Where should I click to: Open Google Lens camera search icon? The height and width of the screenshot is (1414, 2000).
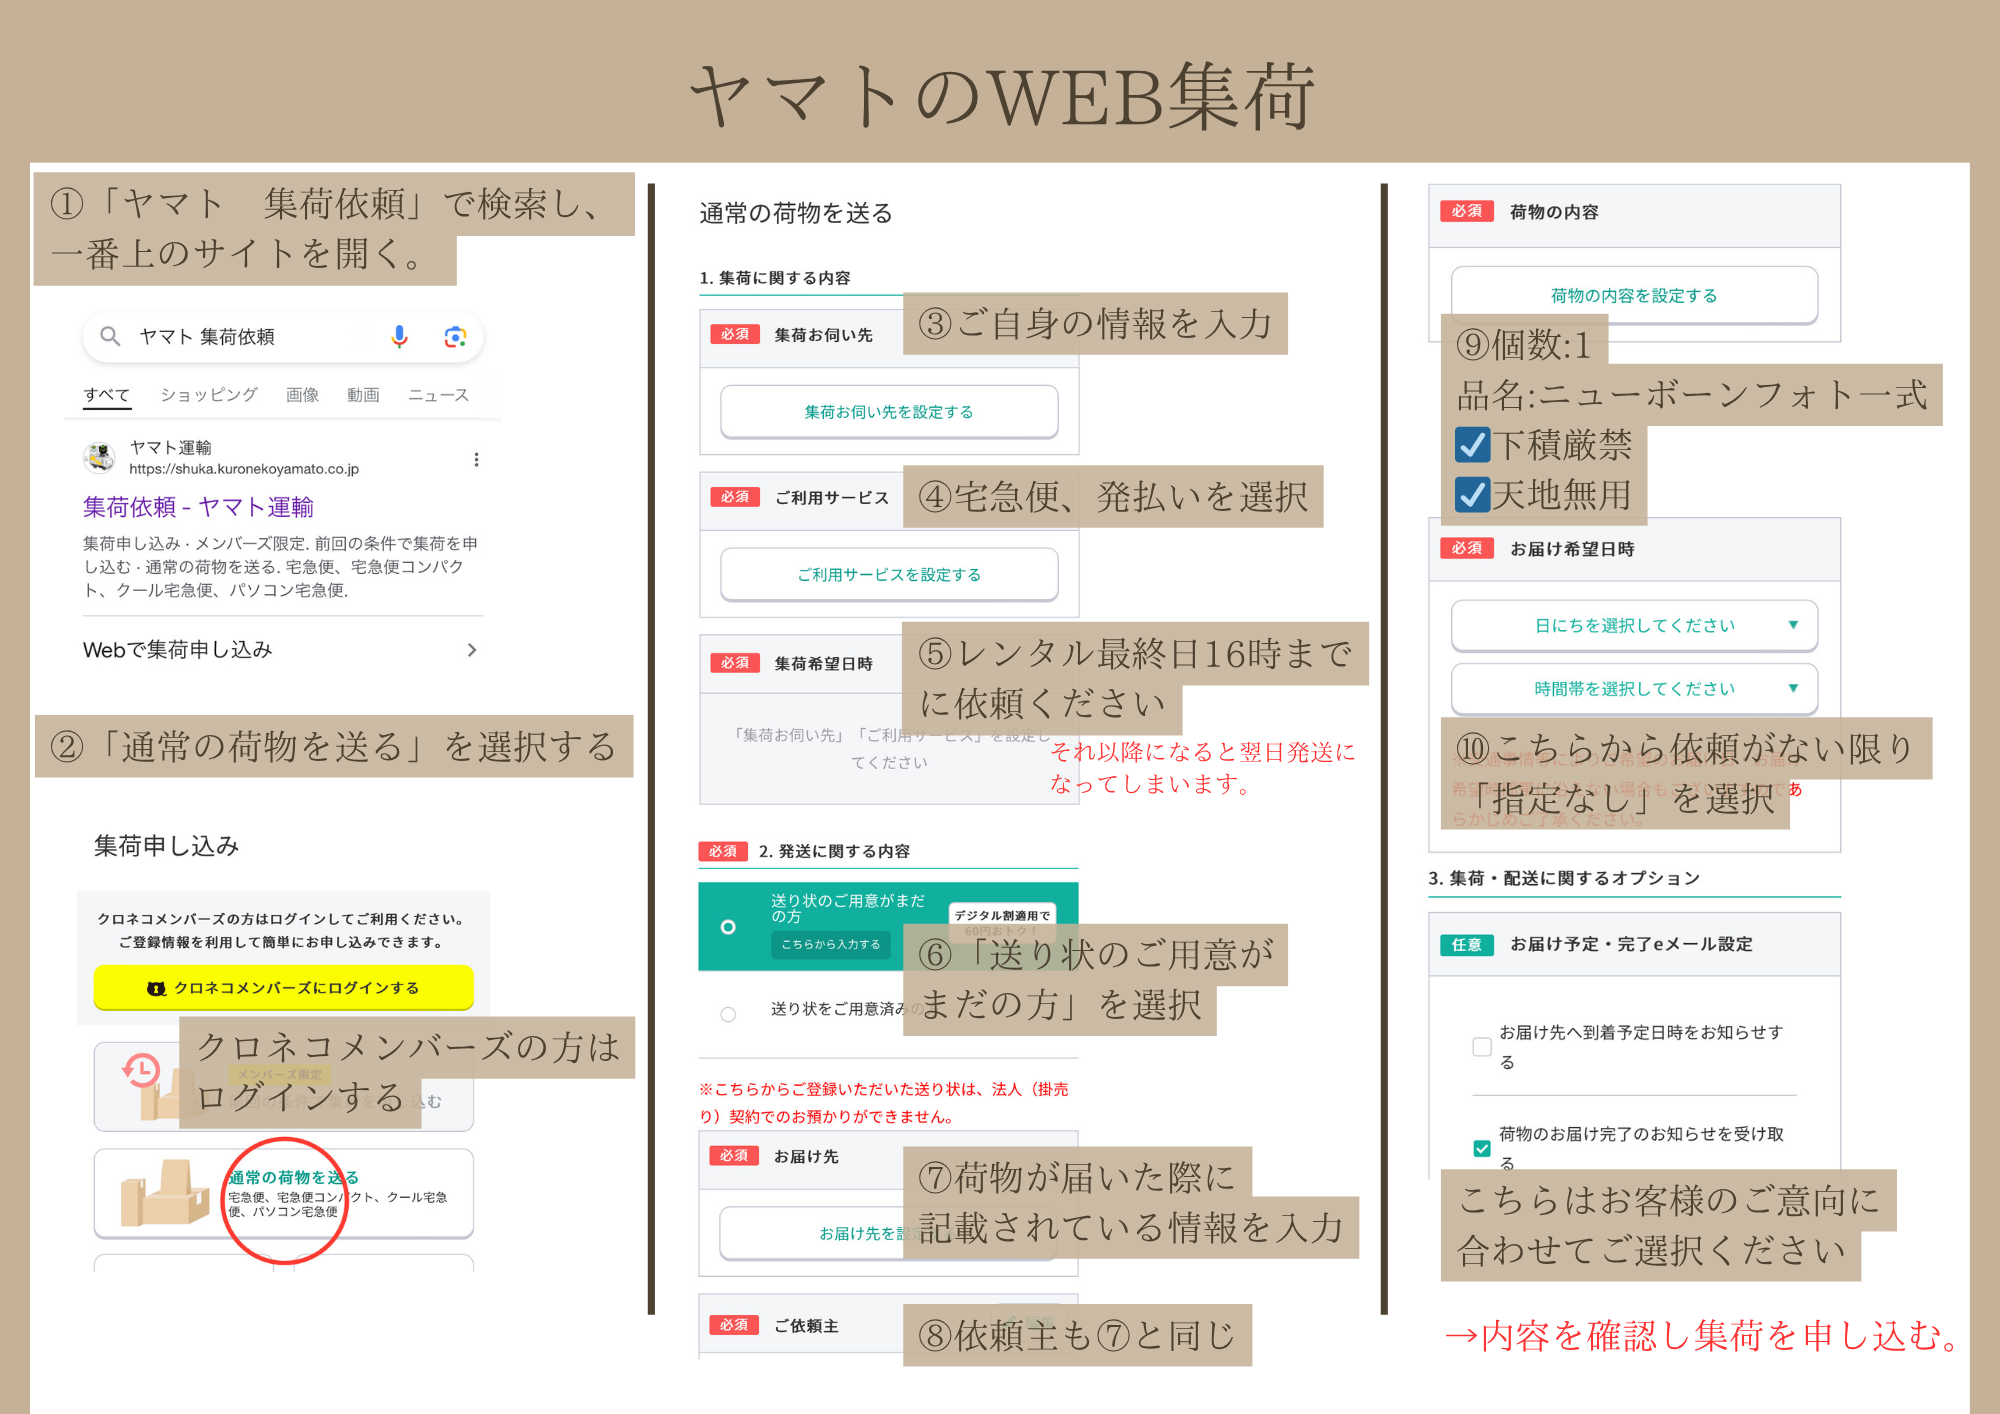pyautogui.click(x=455, y=337)
